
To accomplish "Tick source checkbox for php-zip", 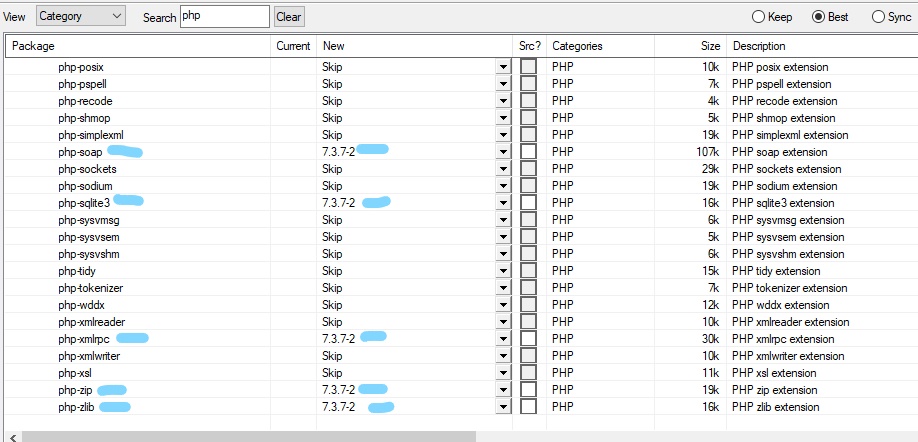I will (x=528, y=389).
